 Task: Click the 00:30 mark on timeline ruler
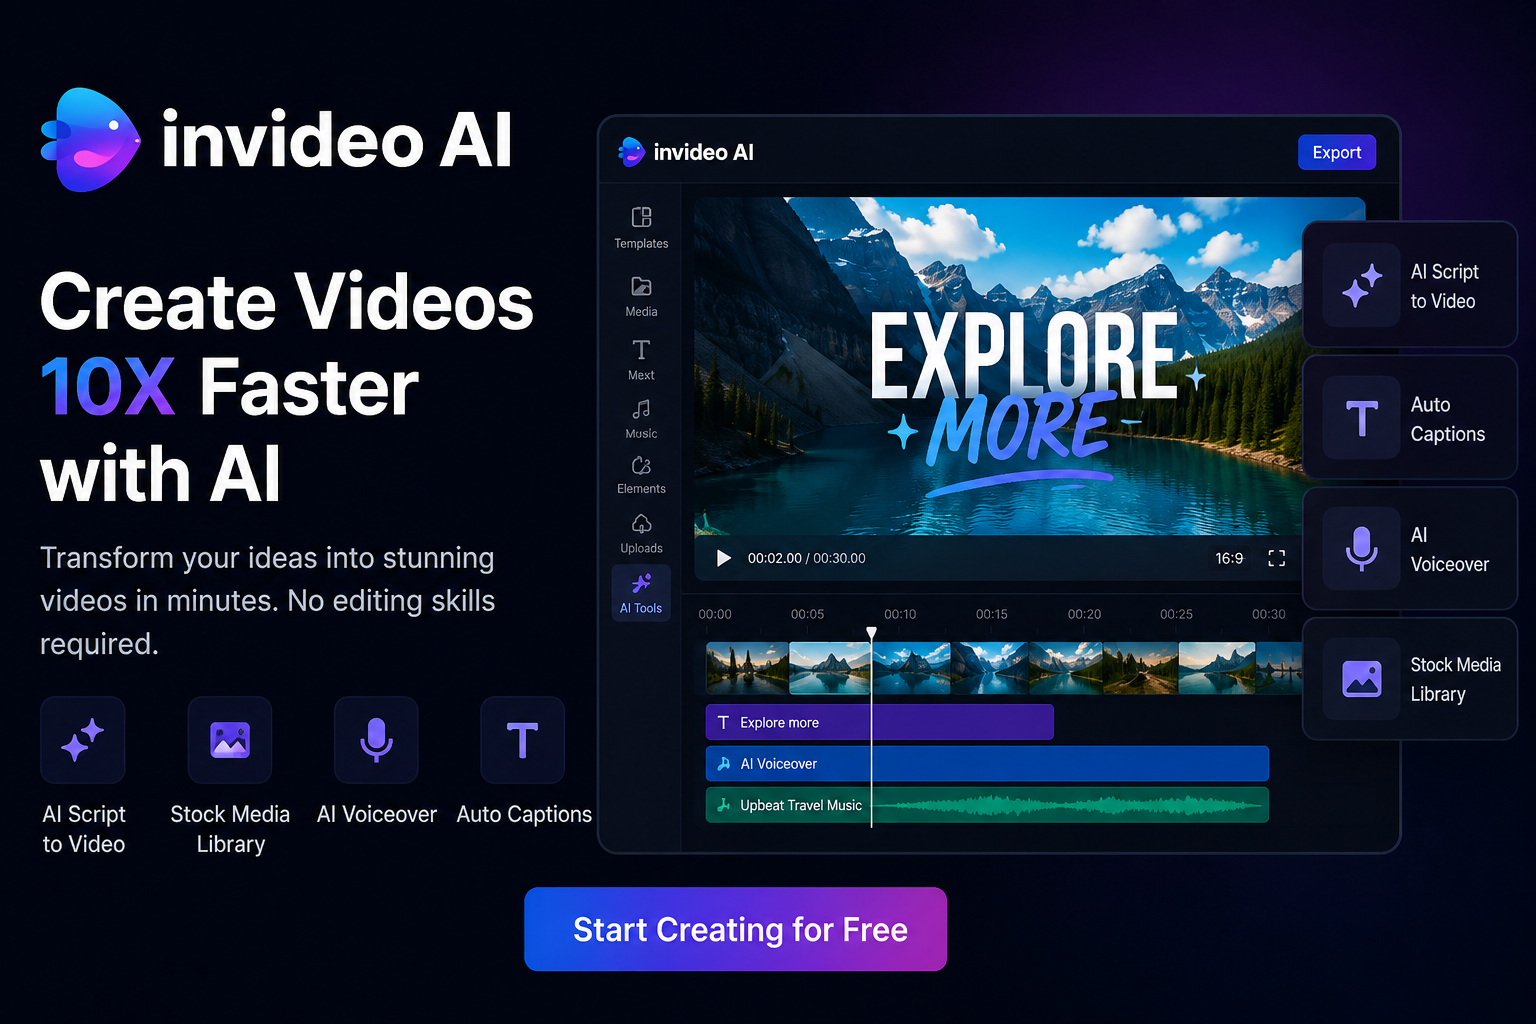[x=1269, y=614]
